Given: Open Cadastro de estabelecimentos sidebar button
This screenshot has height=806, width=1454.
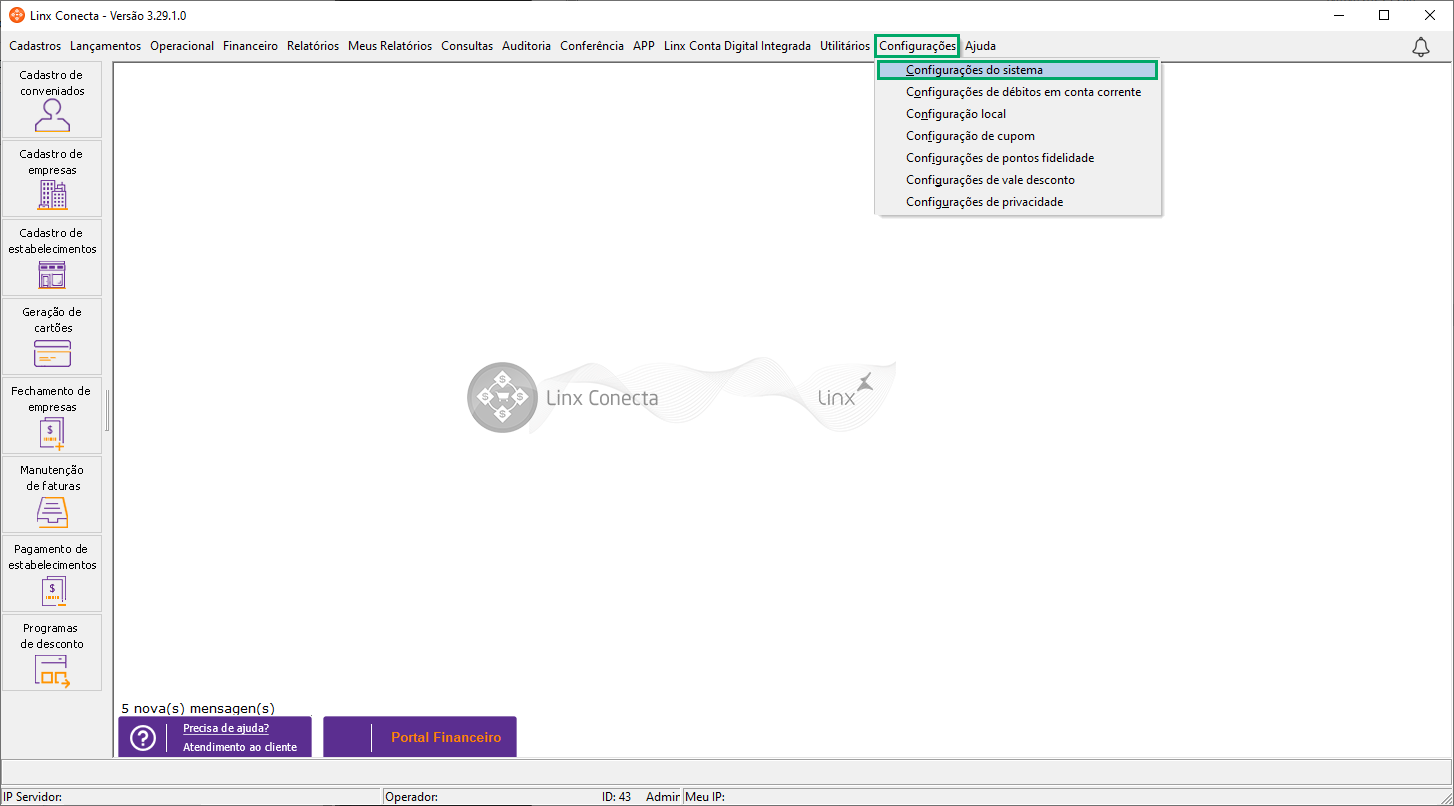Looking at the screenshot, I should click(x=52, y=258).
